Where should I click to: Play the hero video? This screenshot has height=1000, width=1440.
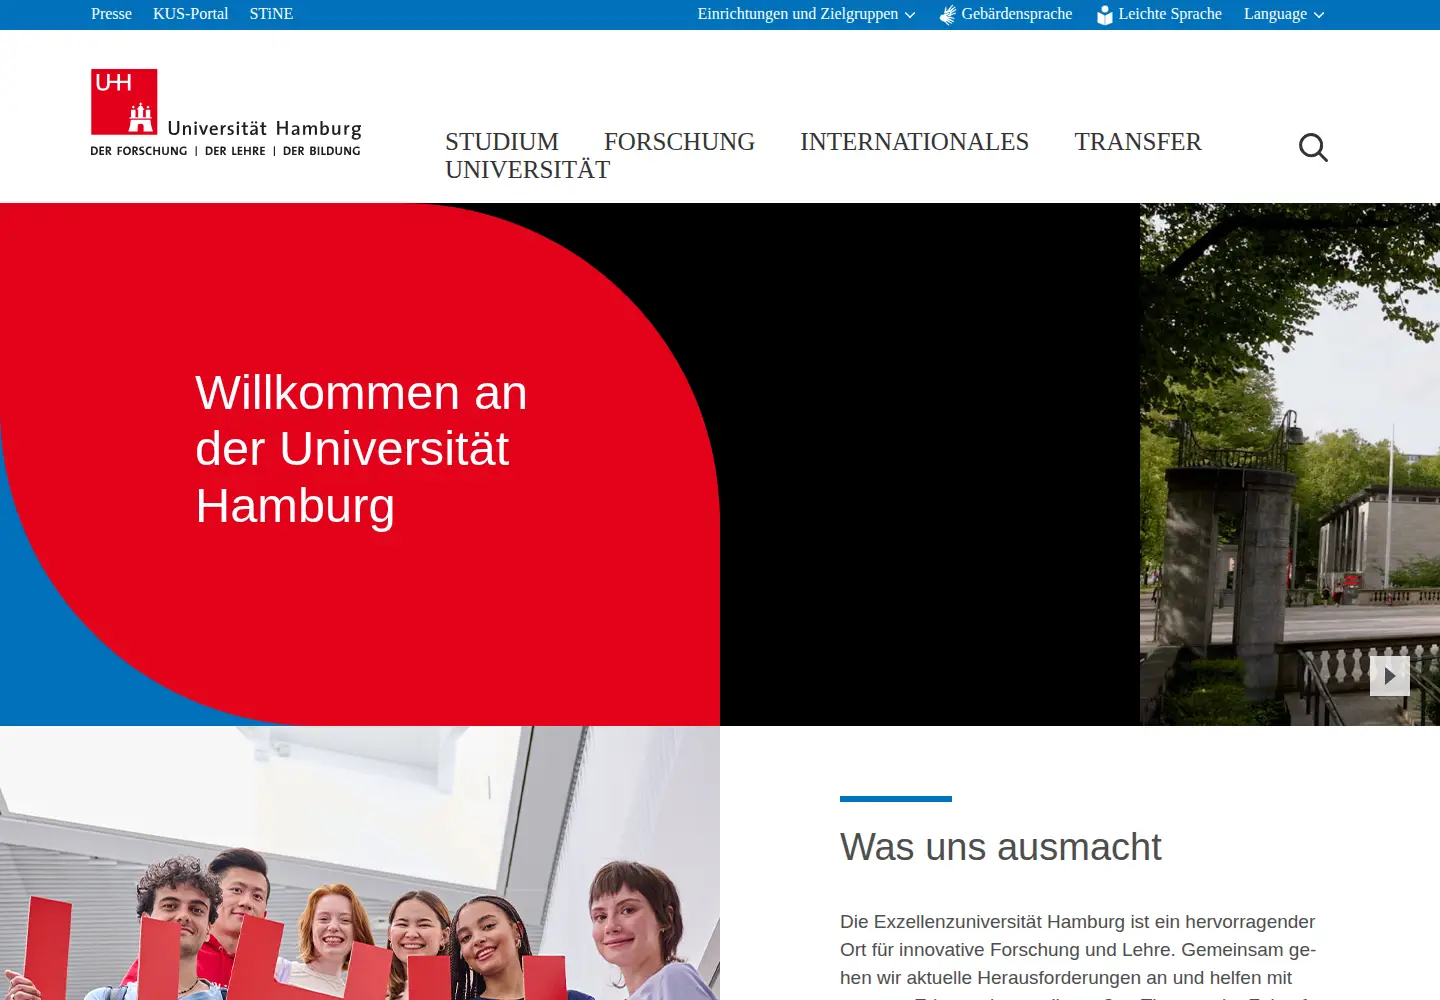tap(1390, 676)
